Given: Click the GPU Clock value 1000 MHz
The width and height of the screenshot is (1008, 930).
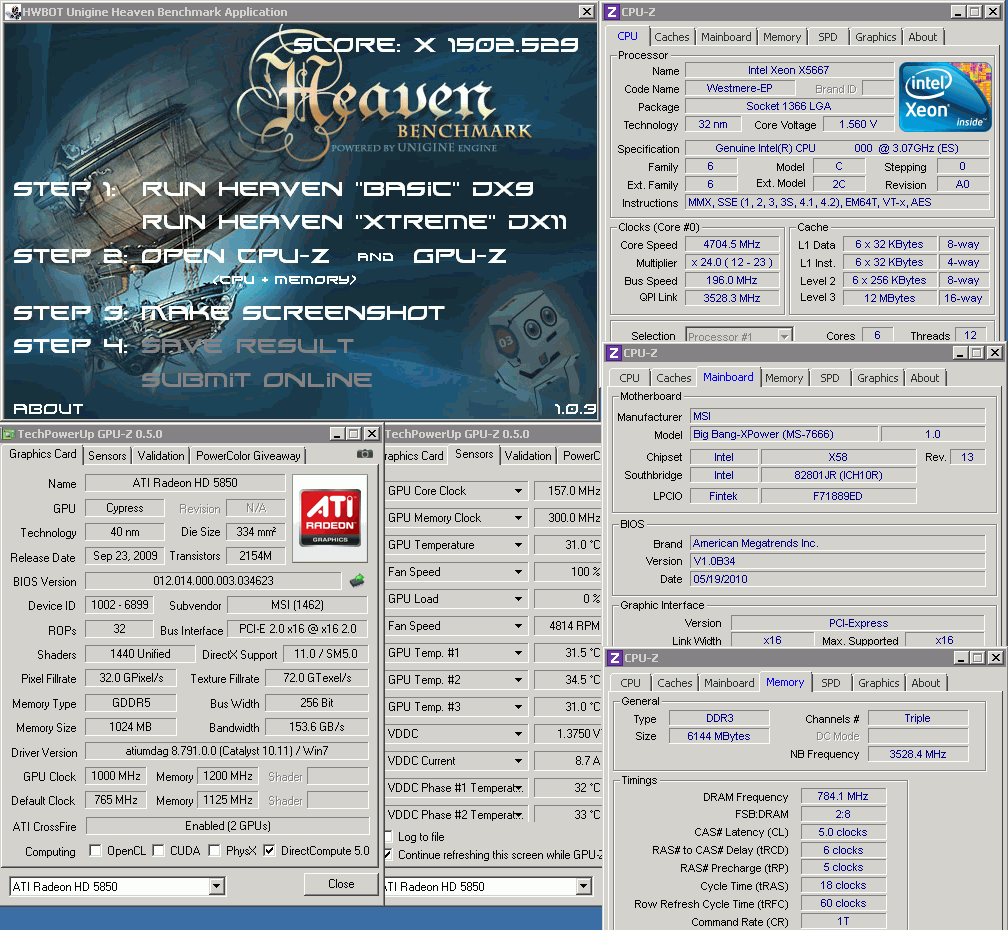Looking at the screenshot, I should click(x=116, y=776).
